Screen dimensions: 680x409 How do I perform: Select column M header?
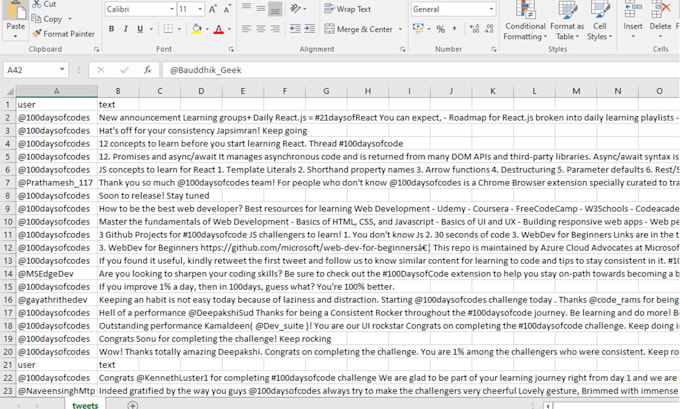(x=576, y=91)
